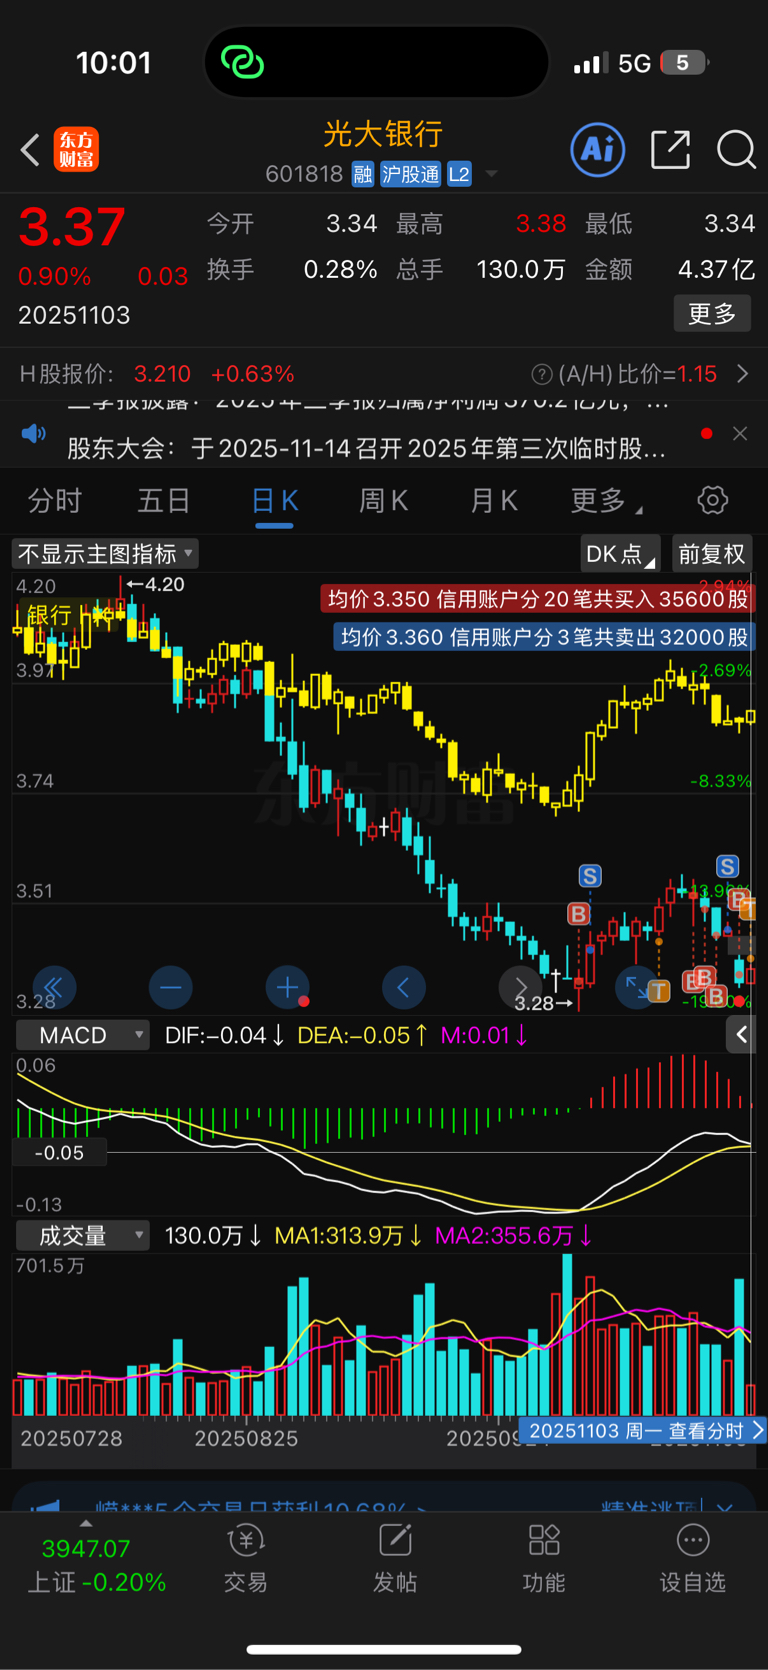The height and width of the screenshot is (1670, 768).
Task: Tap the DEA:-0.05 indicator value
Action: [x=363, y=1035]
